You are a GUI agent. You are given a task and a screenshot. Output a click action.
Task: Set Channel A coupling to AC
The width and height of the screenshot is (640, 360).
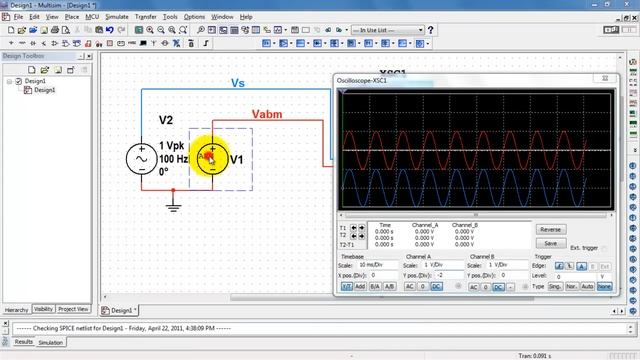tap(409, 287)
